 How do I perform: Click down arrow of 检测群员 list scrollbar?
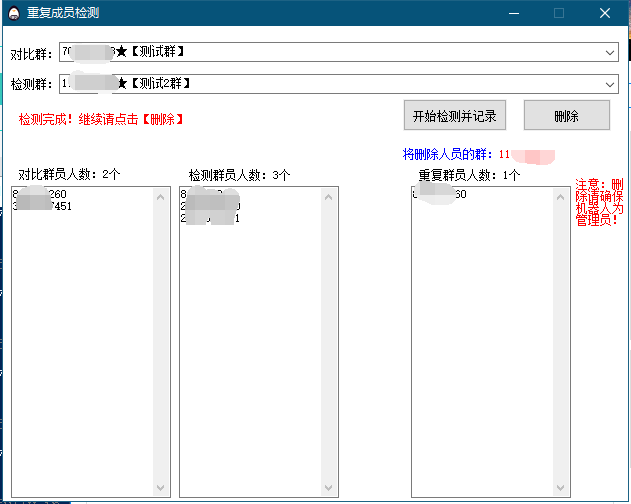(330, 487)
